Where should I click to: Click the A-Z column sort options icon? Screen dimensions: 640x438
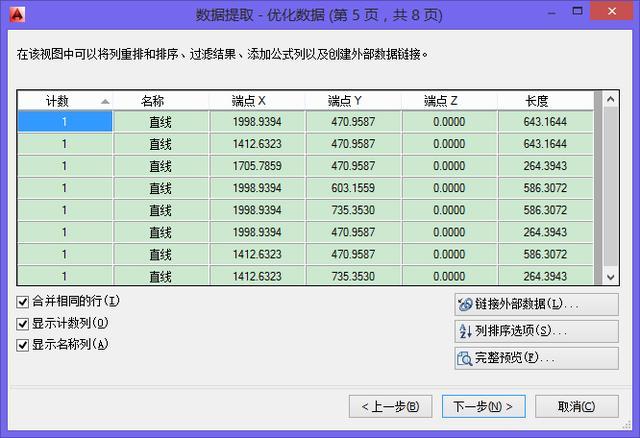coord(465,331)
